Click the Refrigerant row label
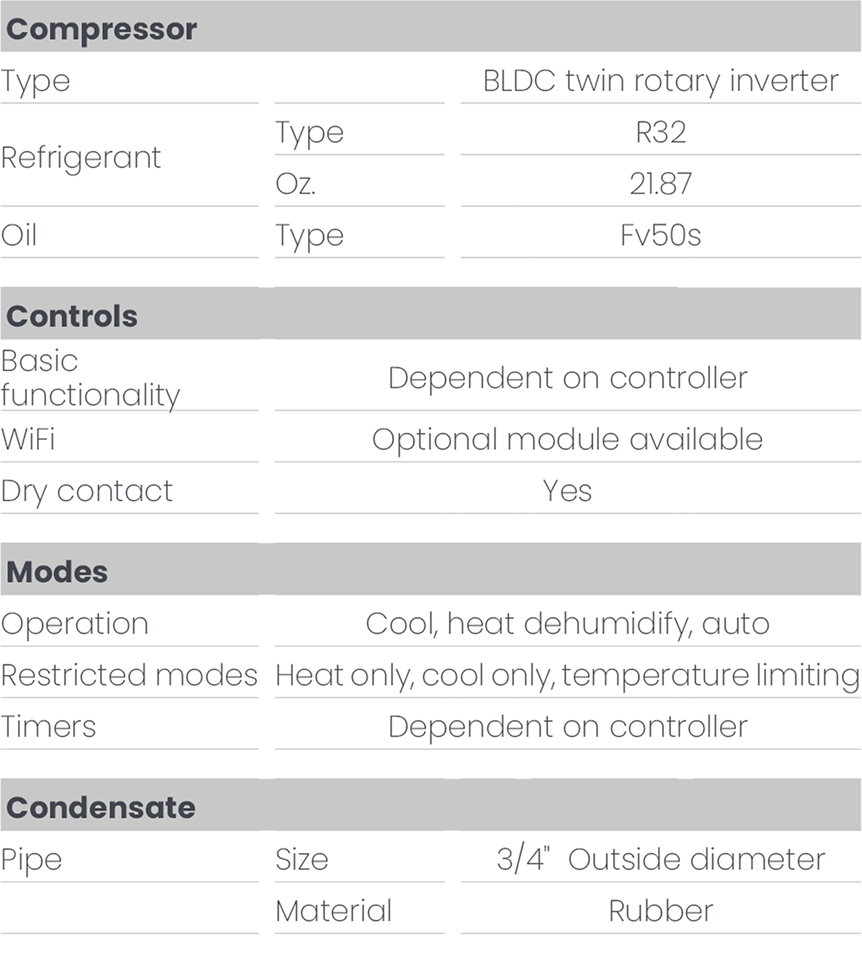This screenshot has width=862, height=957. 81,158
